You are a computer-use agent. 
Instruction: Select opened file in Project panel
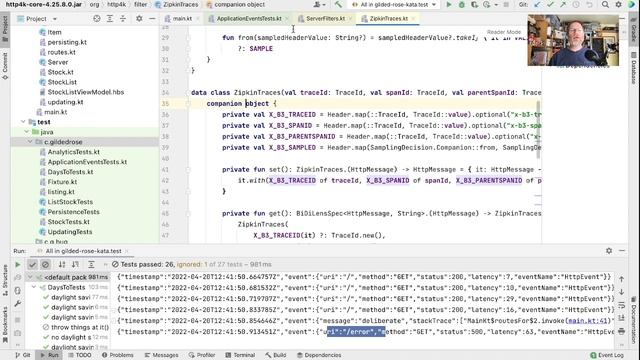[x=97, y=19]
